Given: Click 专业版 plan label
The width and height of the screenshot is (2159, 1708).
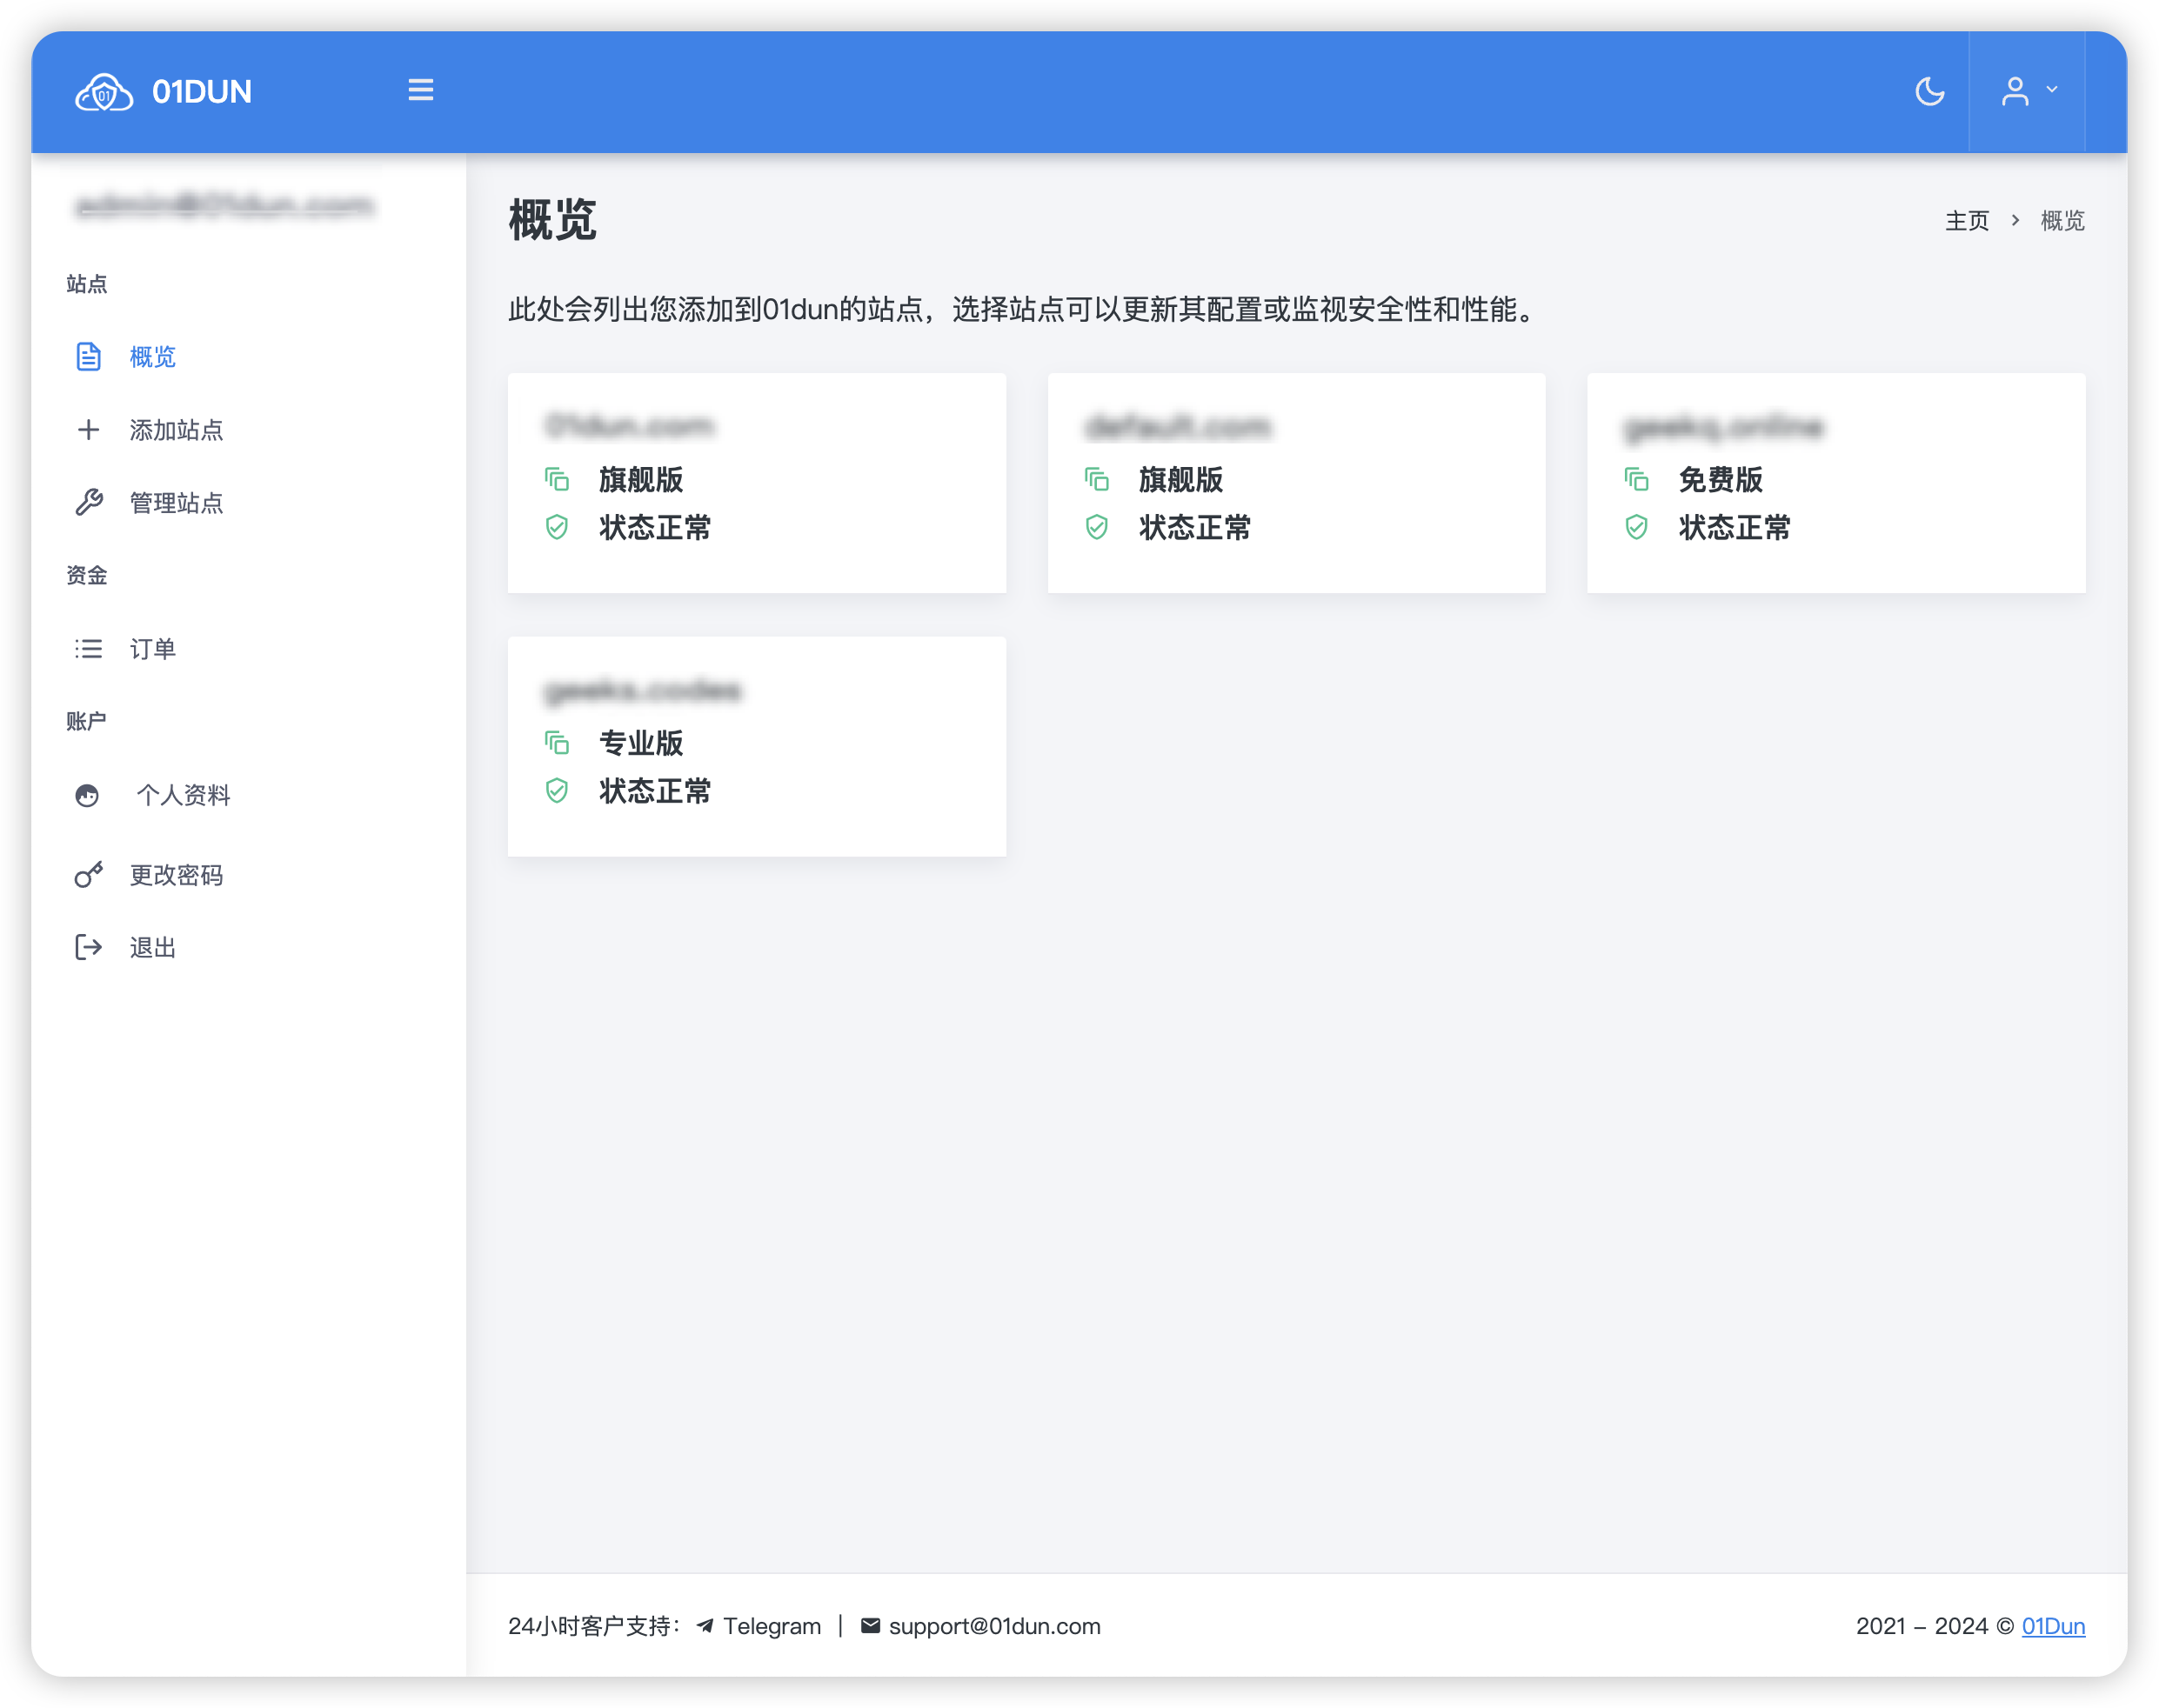Looking at the screenshot, I should pos(641,743).
